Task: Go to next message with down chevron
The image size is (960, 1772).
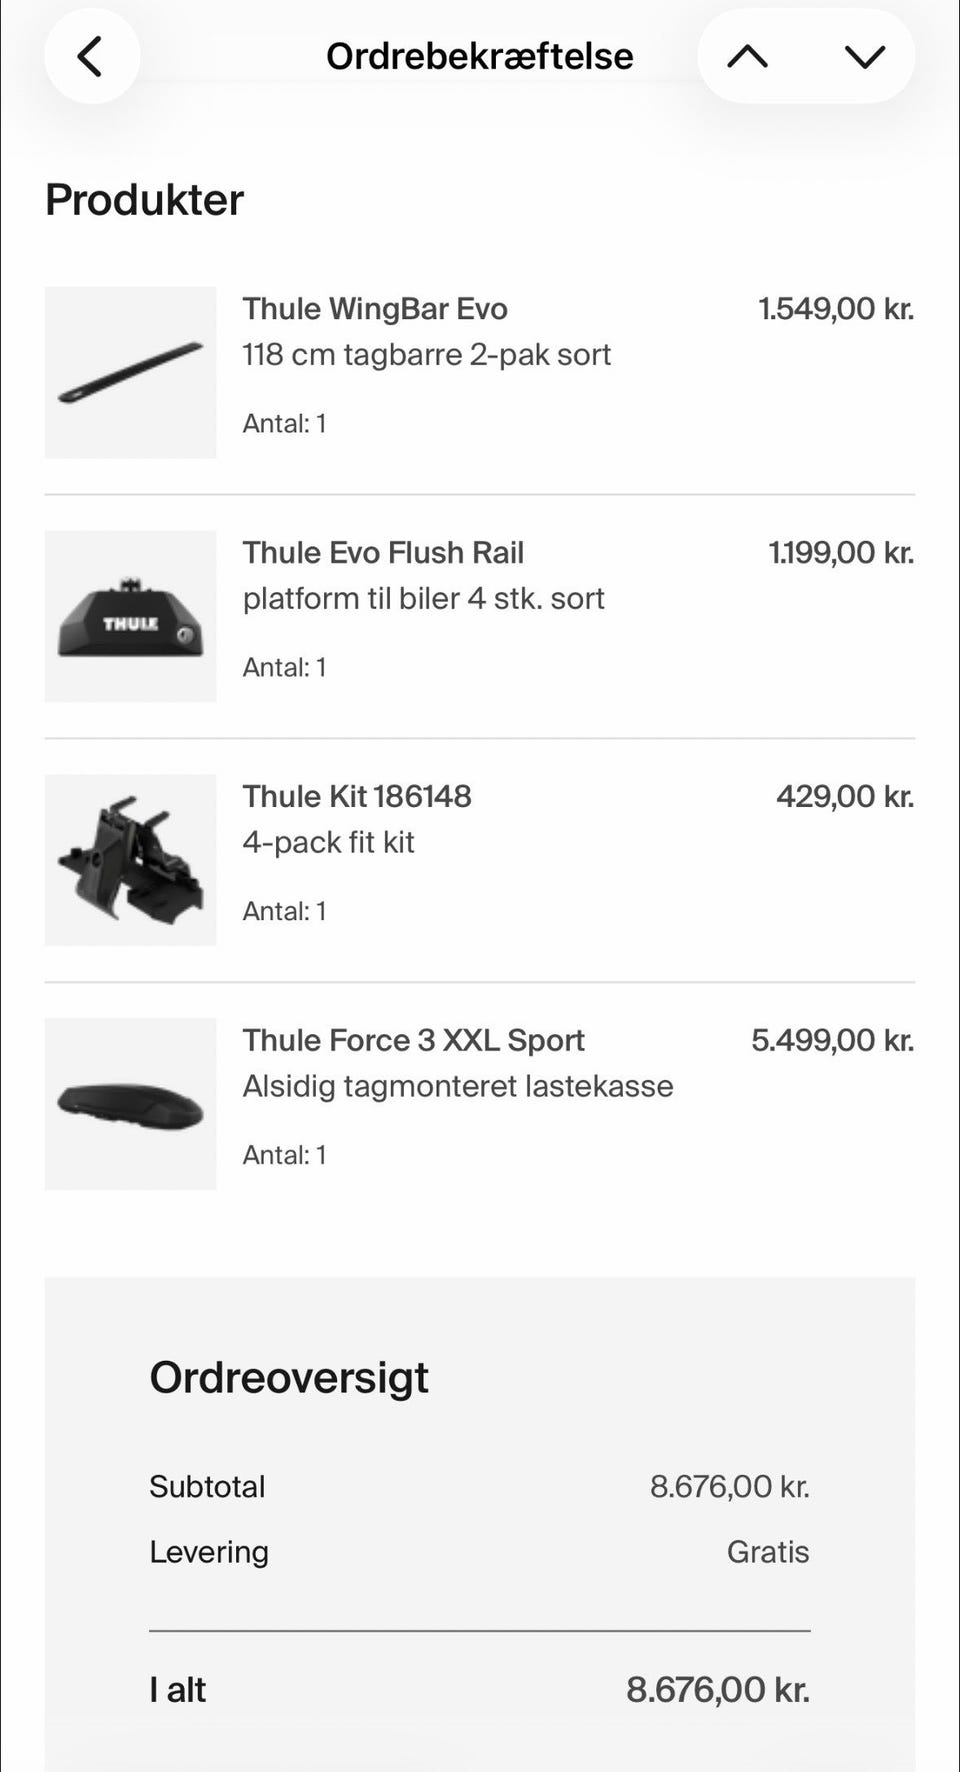Action: point(864,57)
